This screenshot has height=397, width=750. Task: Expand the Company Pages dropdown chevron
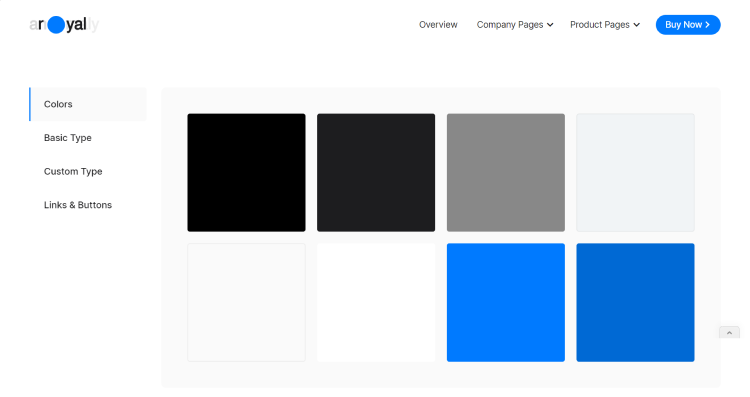pos(550,25)
